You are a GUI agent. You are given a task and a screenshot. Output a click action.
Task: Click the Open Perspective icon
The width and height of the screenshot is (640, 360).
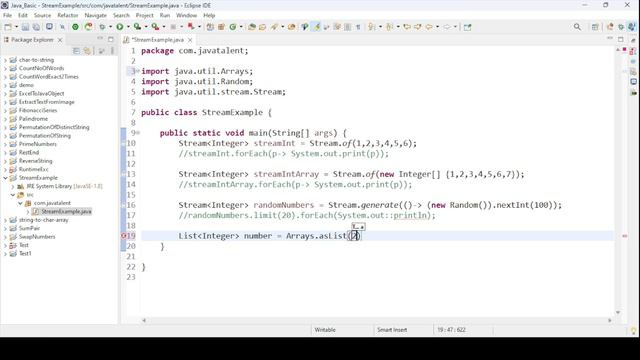pos(595,27)
